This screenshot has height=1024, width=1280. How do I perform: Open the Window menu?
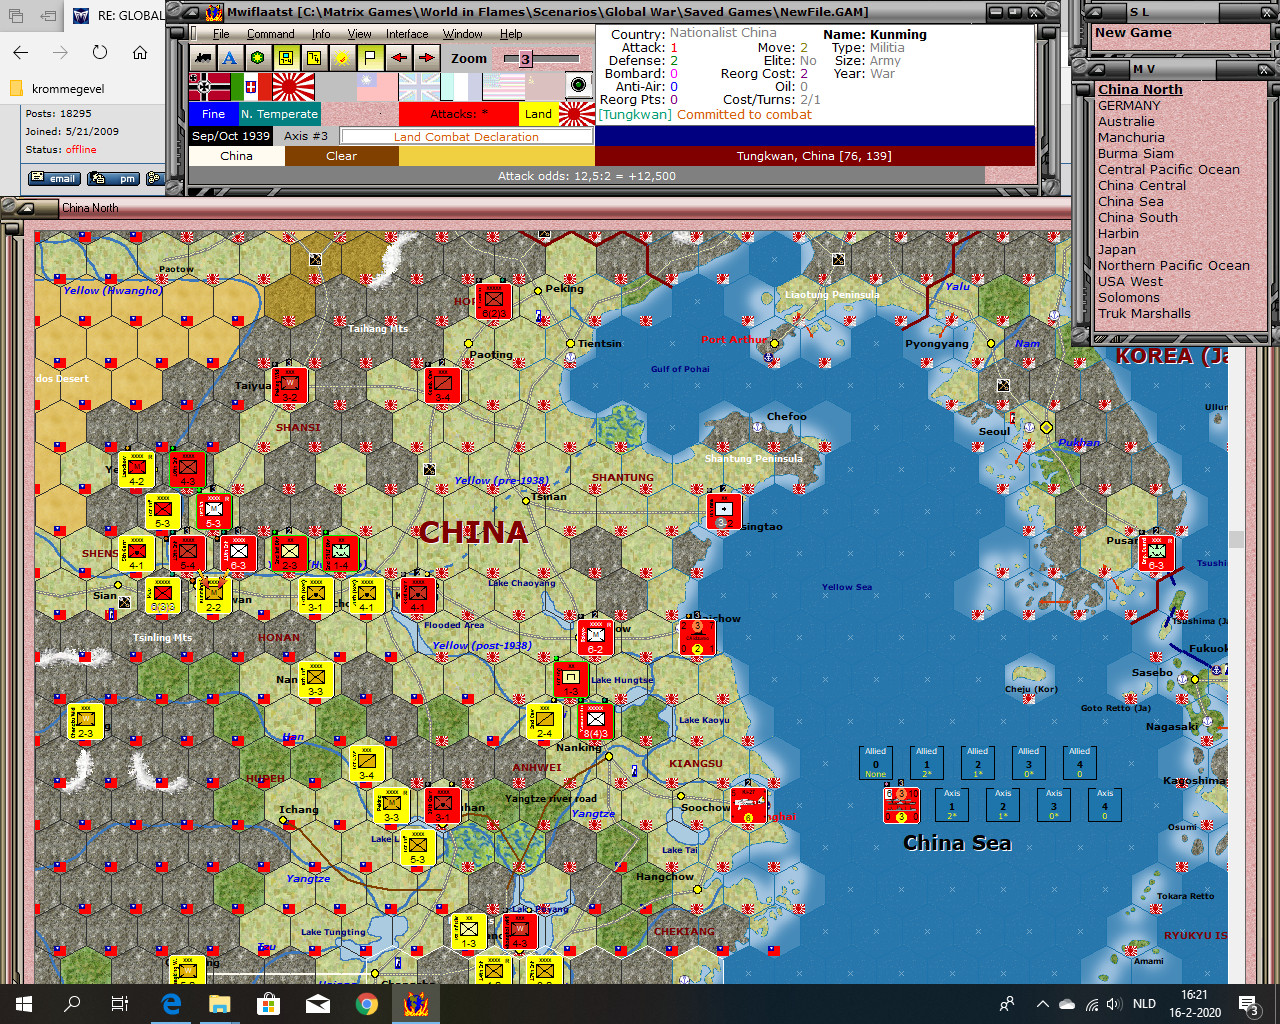463,34
